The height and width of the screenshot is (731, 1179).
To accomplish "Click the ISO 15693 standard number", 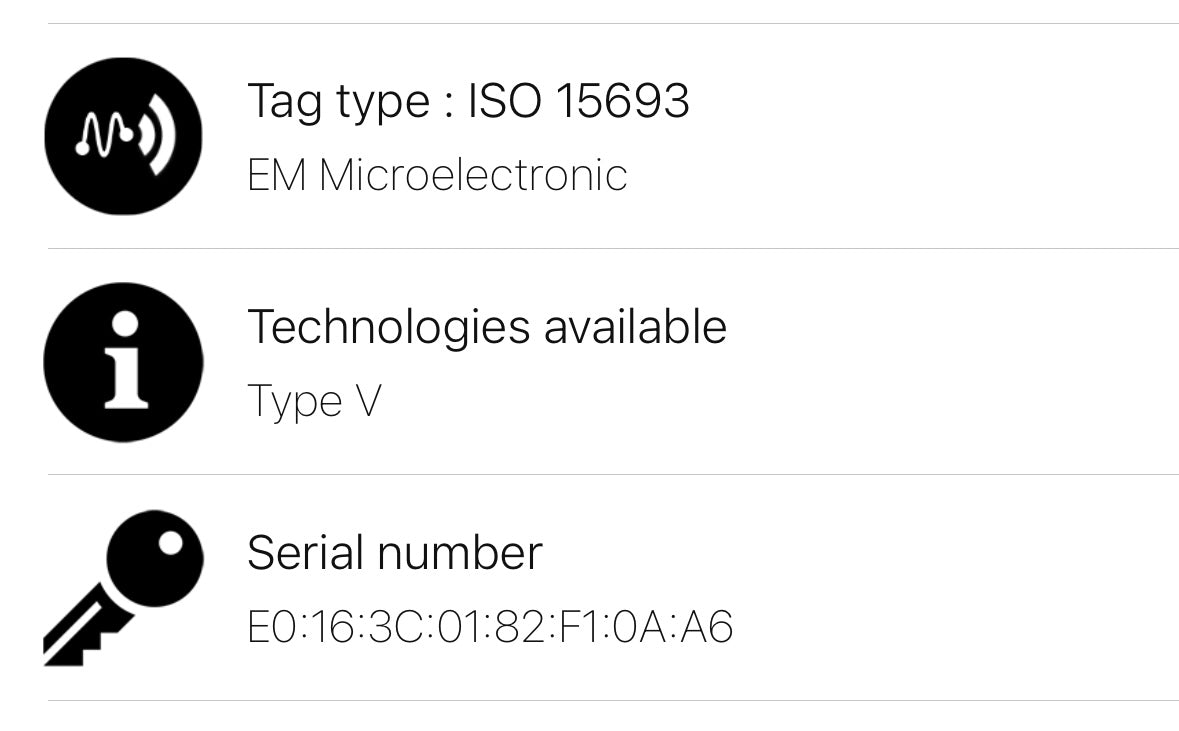I will click(x=578, y=101).
